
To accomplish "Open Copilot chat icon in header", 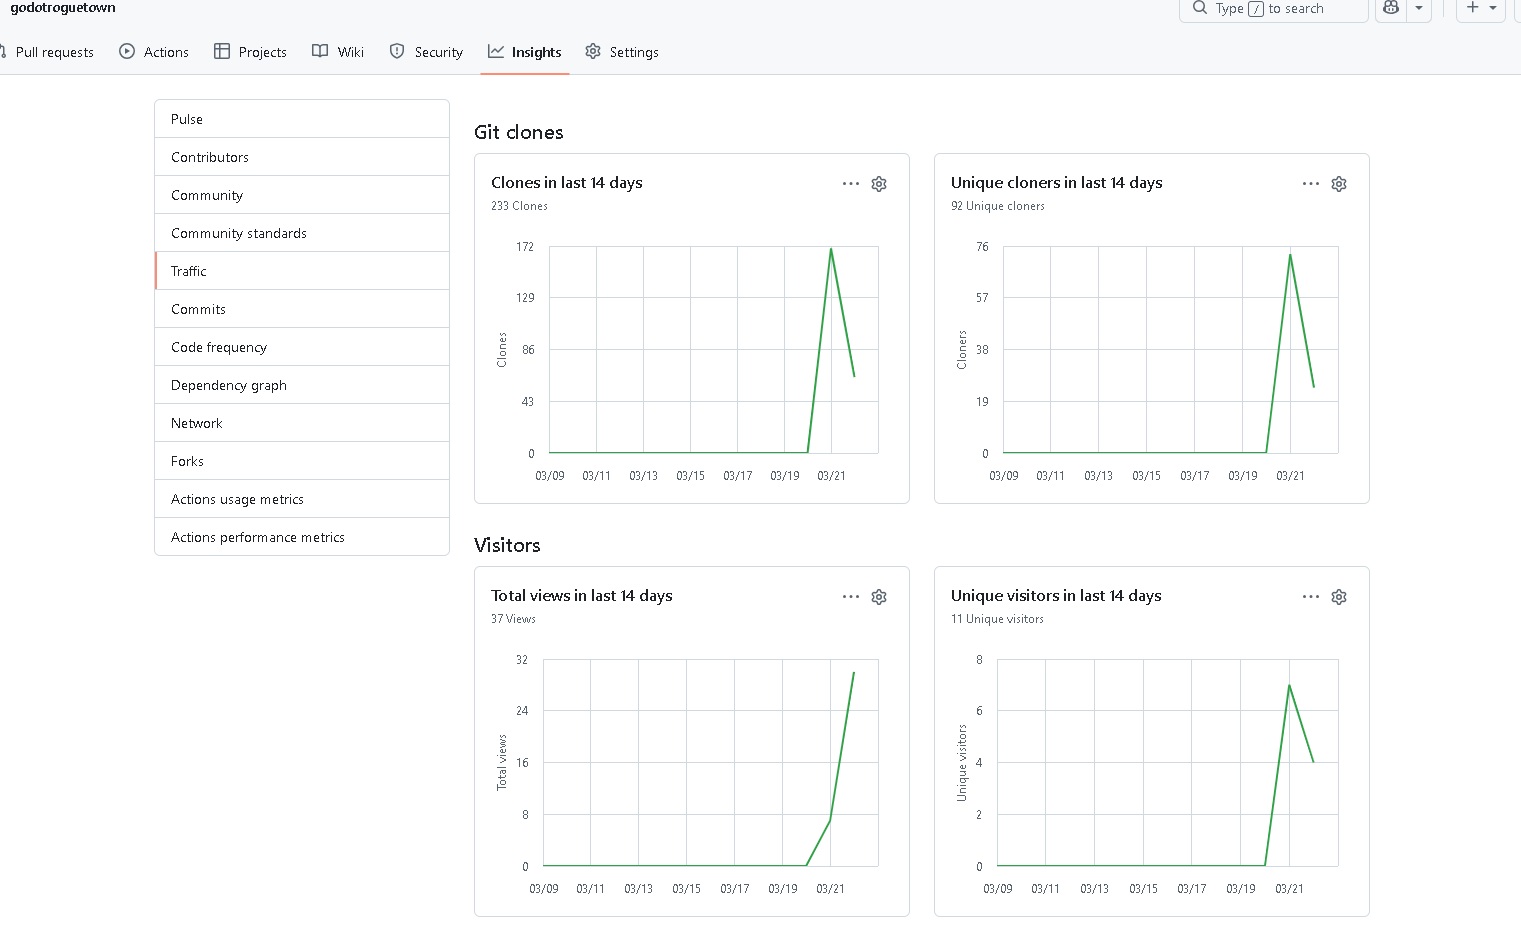I will (x=1390, y=8).
